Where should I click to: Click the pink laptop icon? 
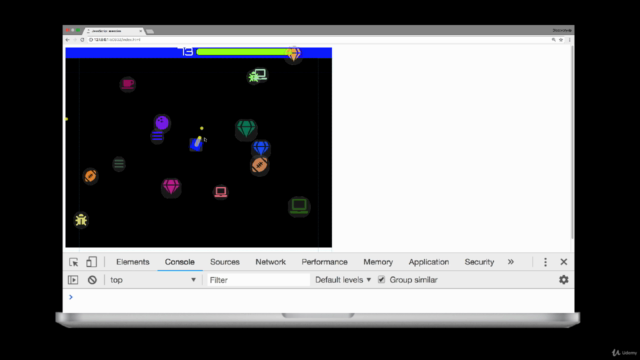[x=221, y=192]
